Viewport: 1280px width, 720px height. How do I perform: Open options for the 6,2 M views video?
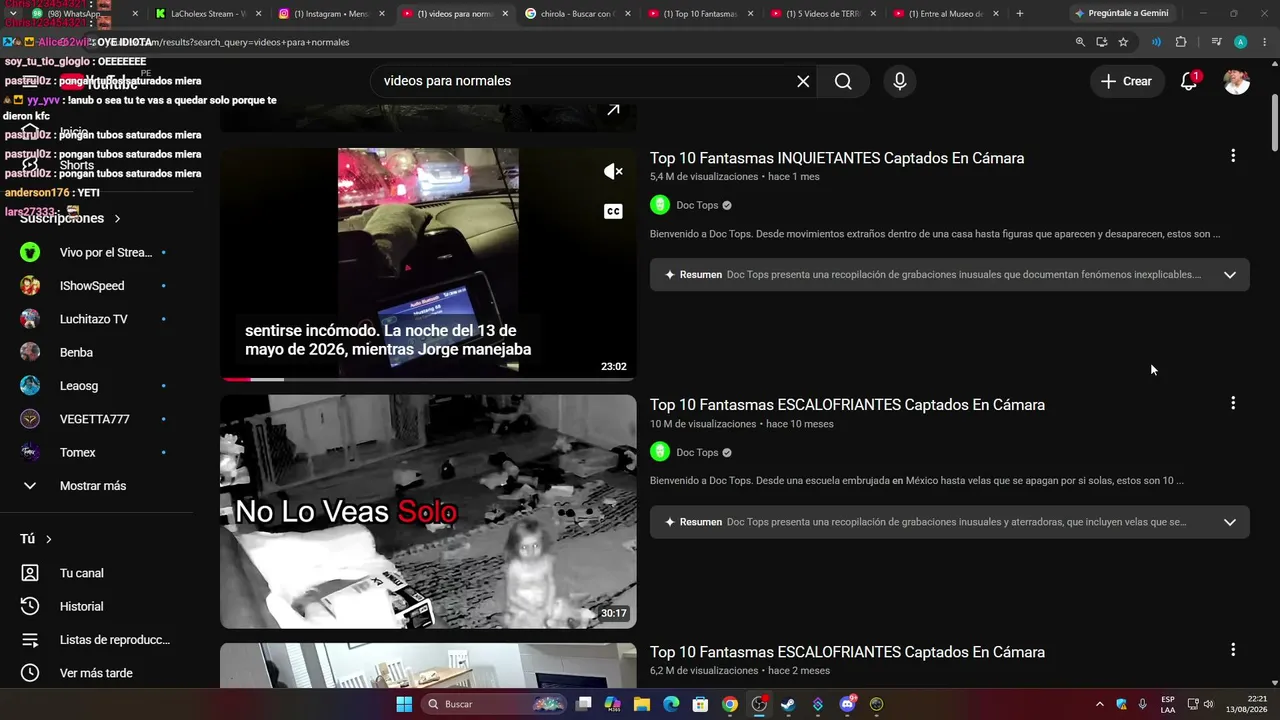(1233, 650)
